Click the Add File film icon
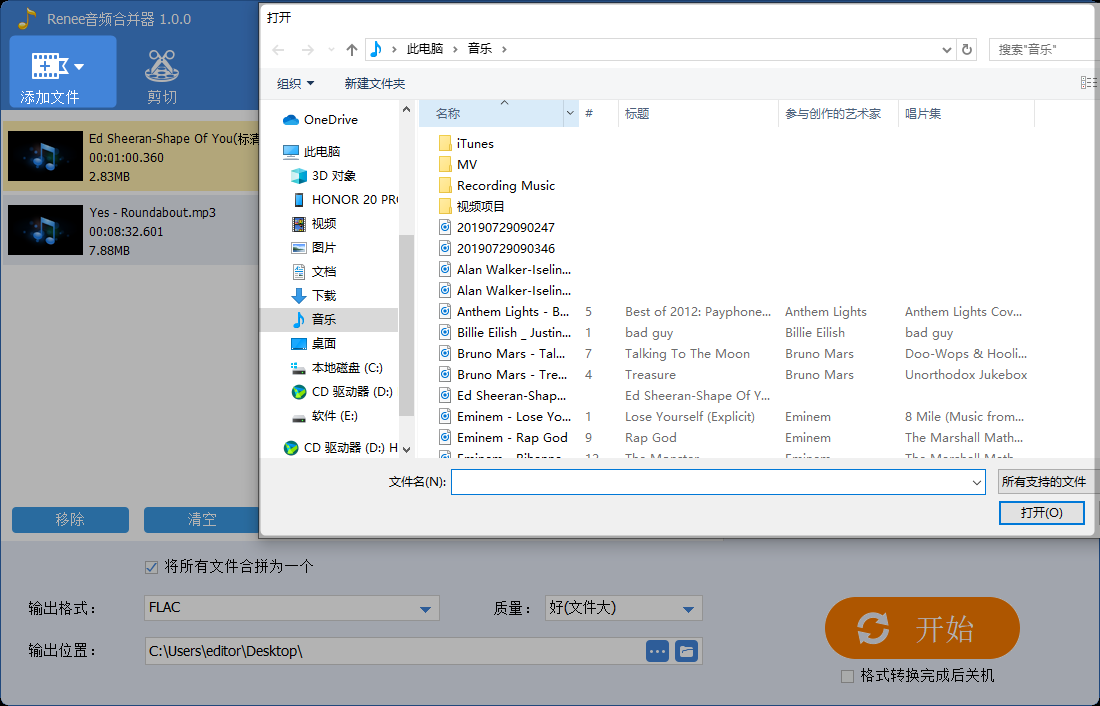The image size is (1100, 706). [49, 66]
